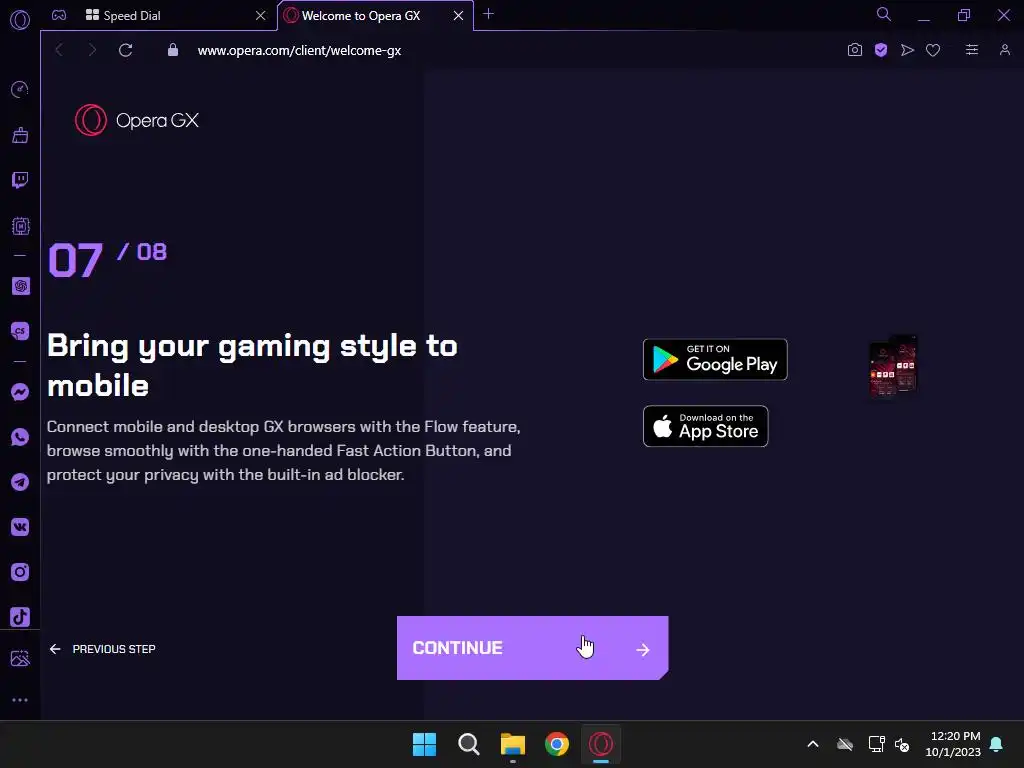Viewport: 1024px width, 768px height.
Task: Open a new tab with plus
Action: coord(488,14)
